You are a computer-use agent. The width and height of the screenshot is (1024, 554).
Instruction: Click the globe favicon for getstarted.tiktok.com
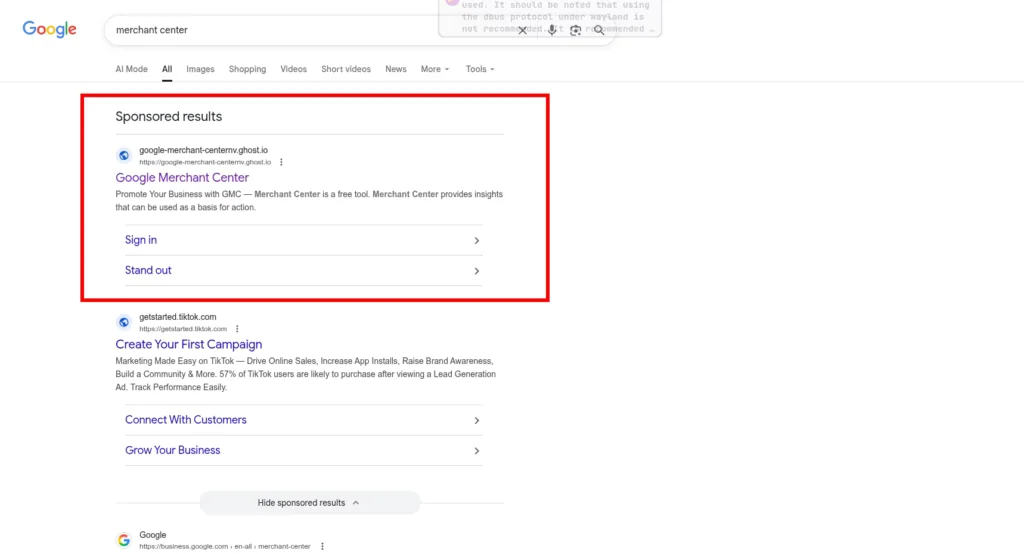123,322
